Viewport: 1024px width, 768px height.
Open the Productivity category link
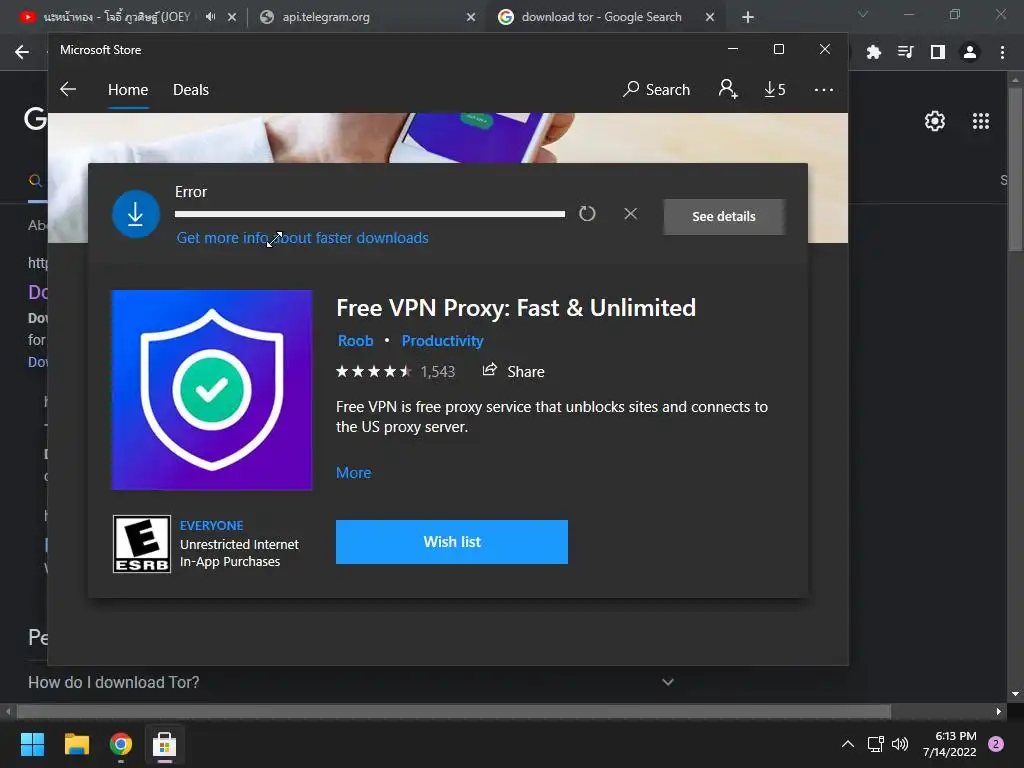click(442, 341)
